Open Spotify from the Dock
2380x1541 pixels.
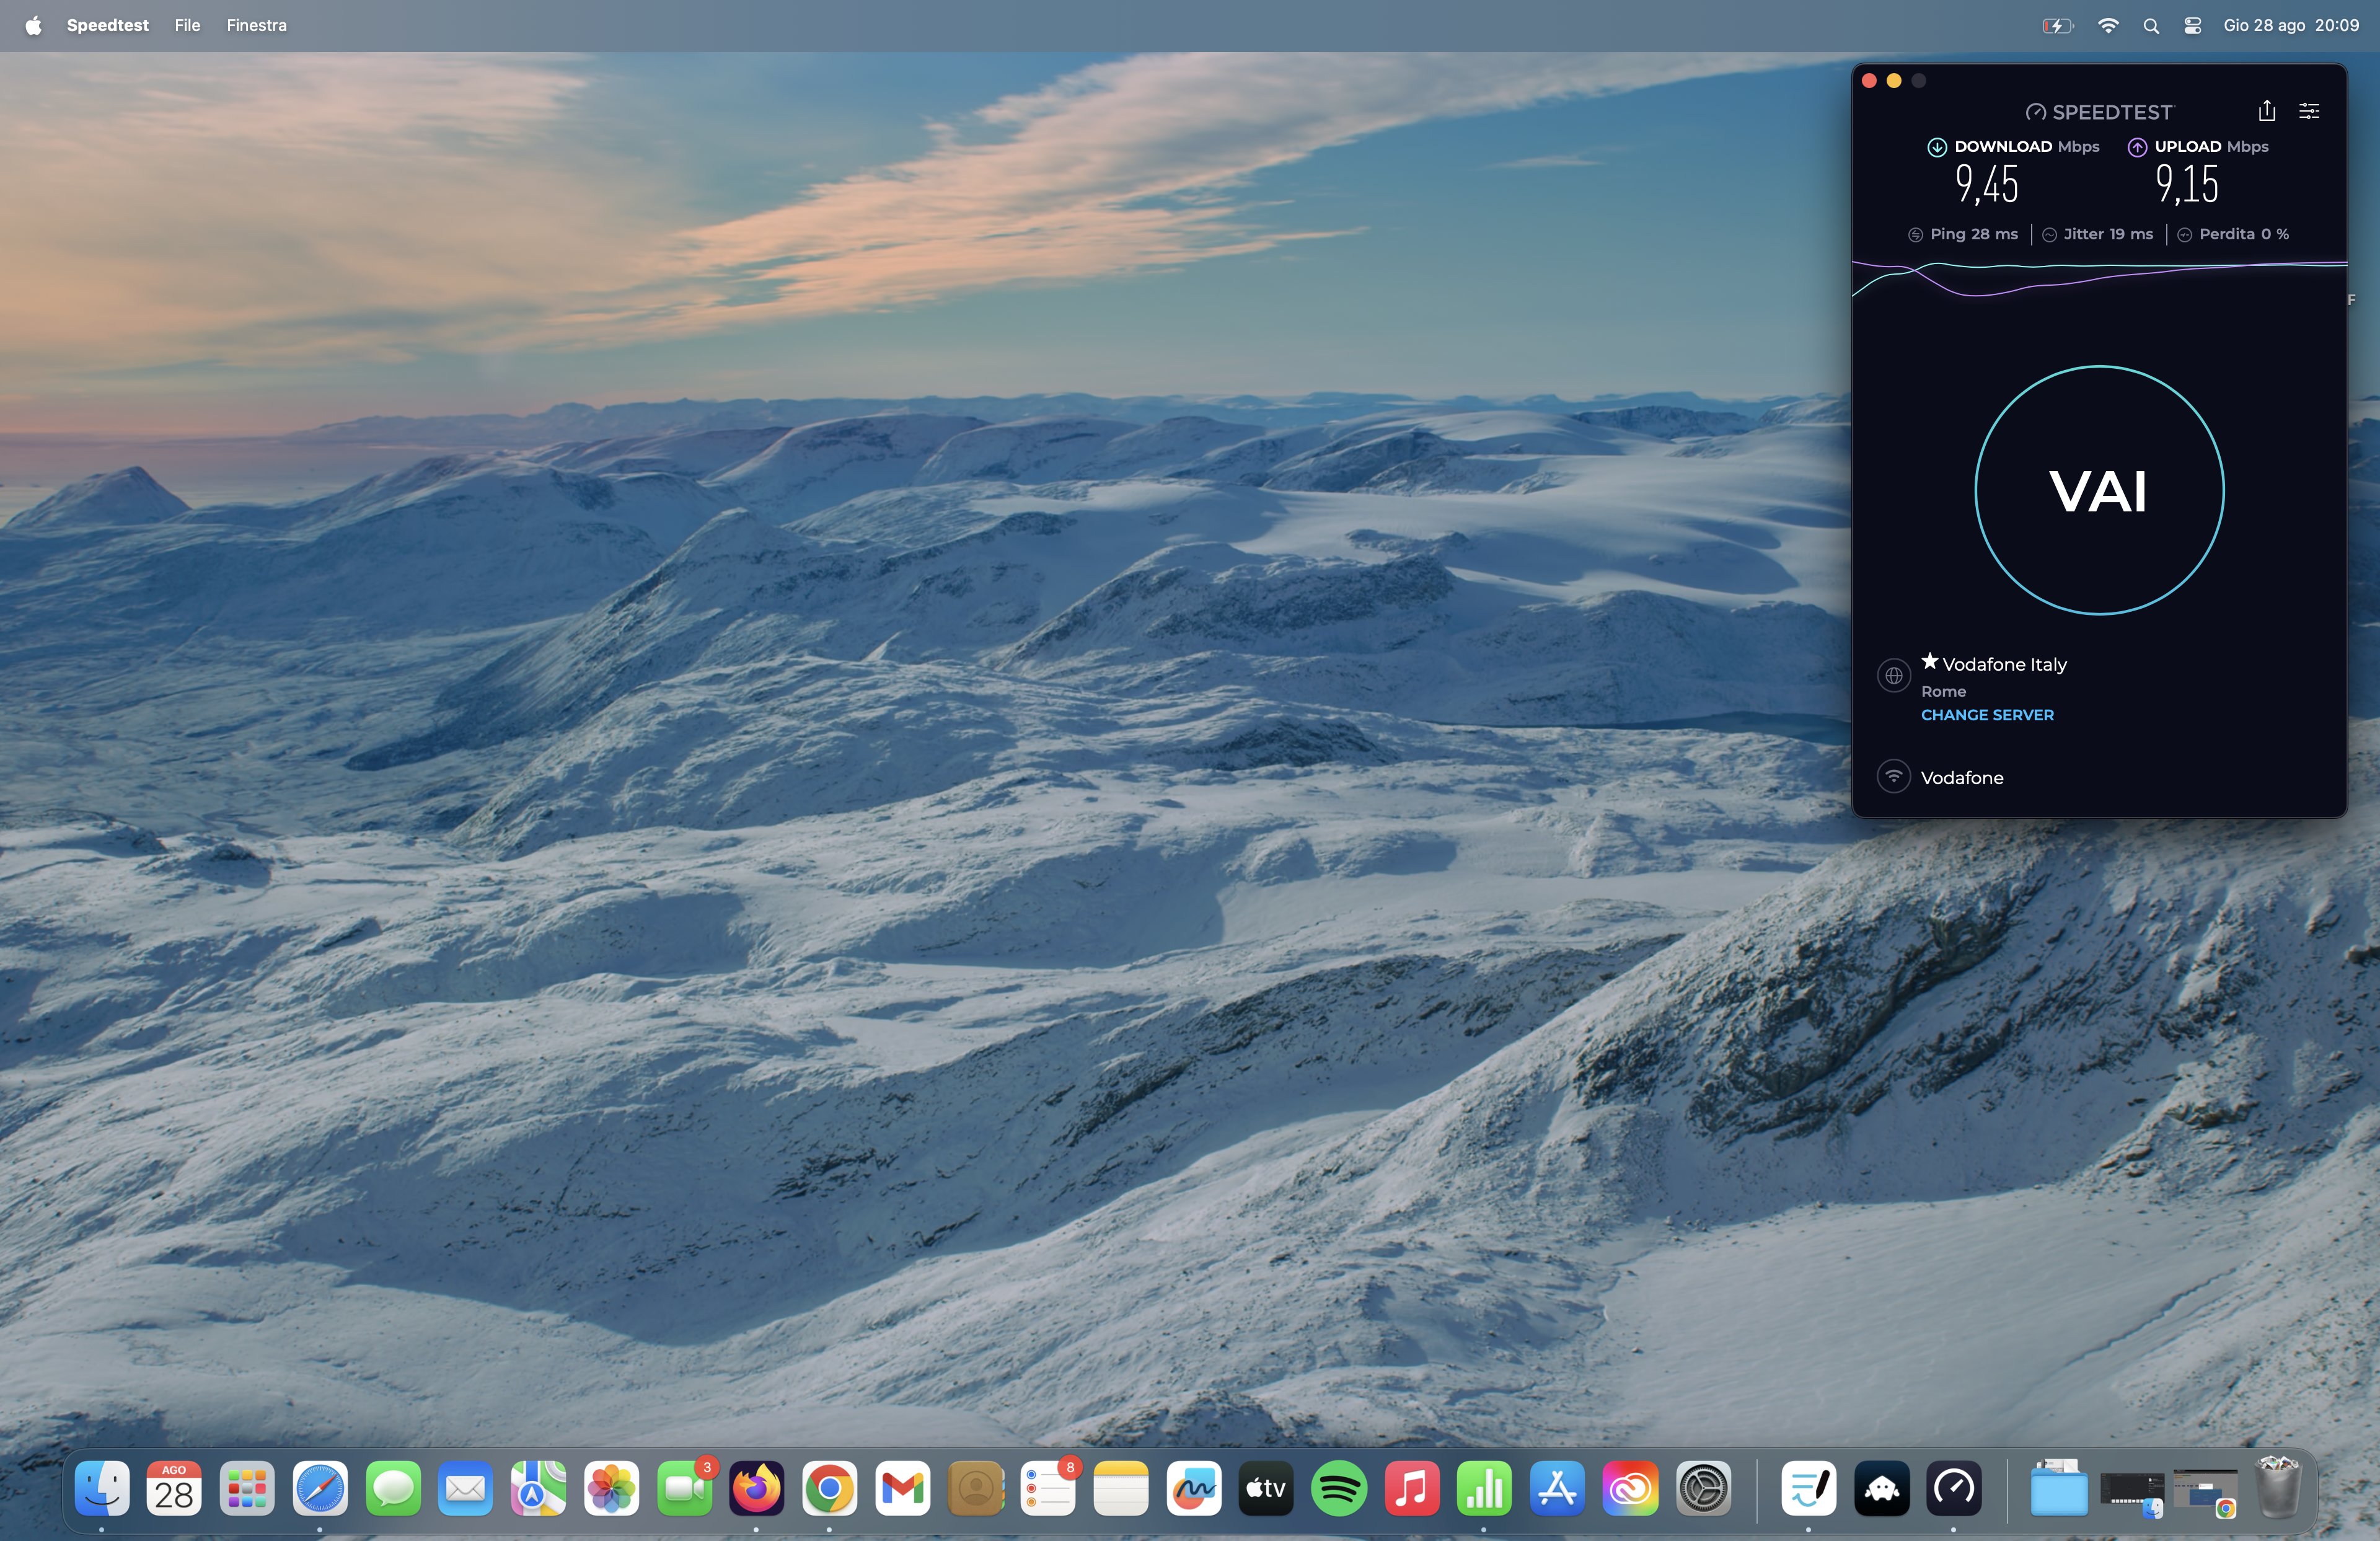1339,1489
